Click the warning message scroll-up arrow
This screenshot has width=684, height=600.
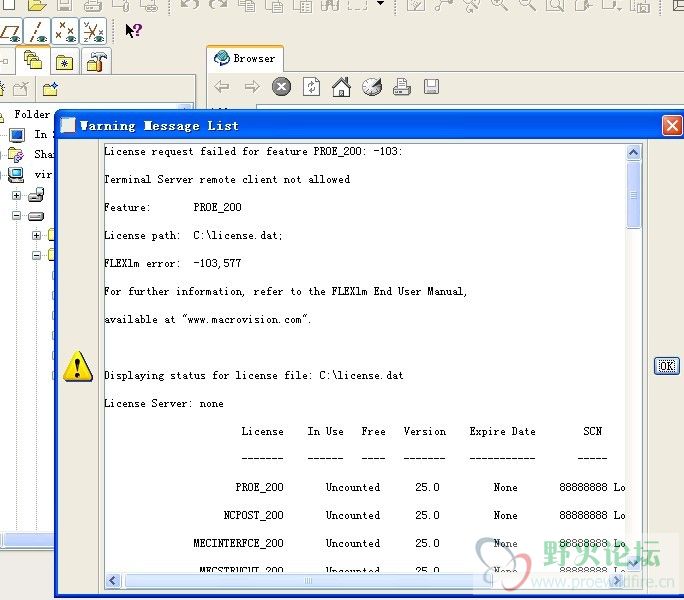[633, 152]
